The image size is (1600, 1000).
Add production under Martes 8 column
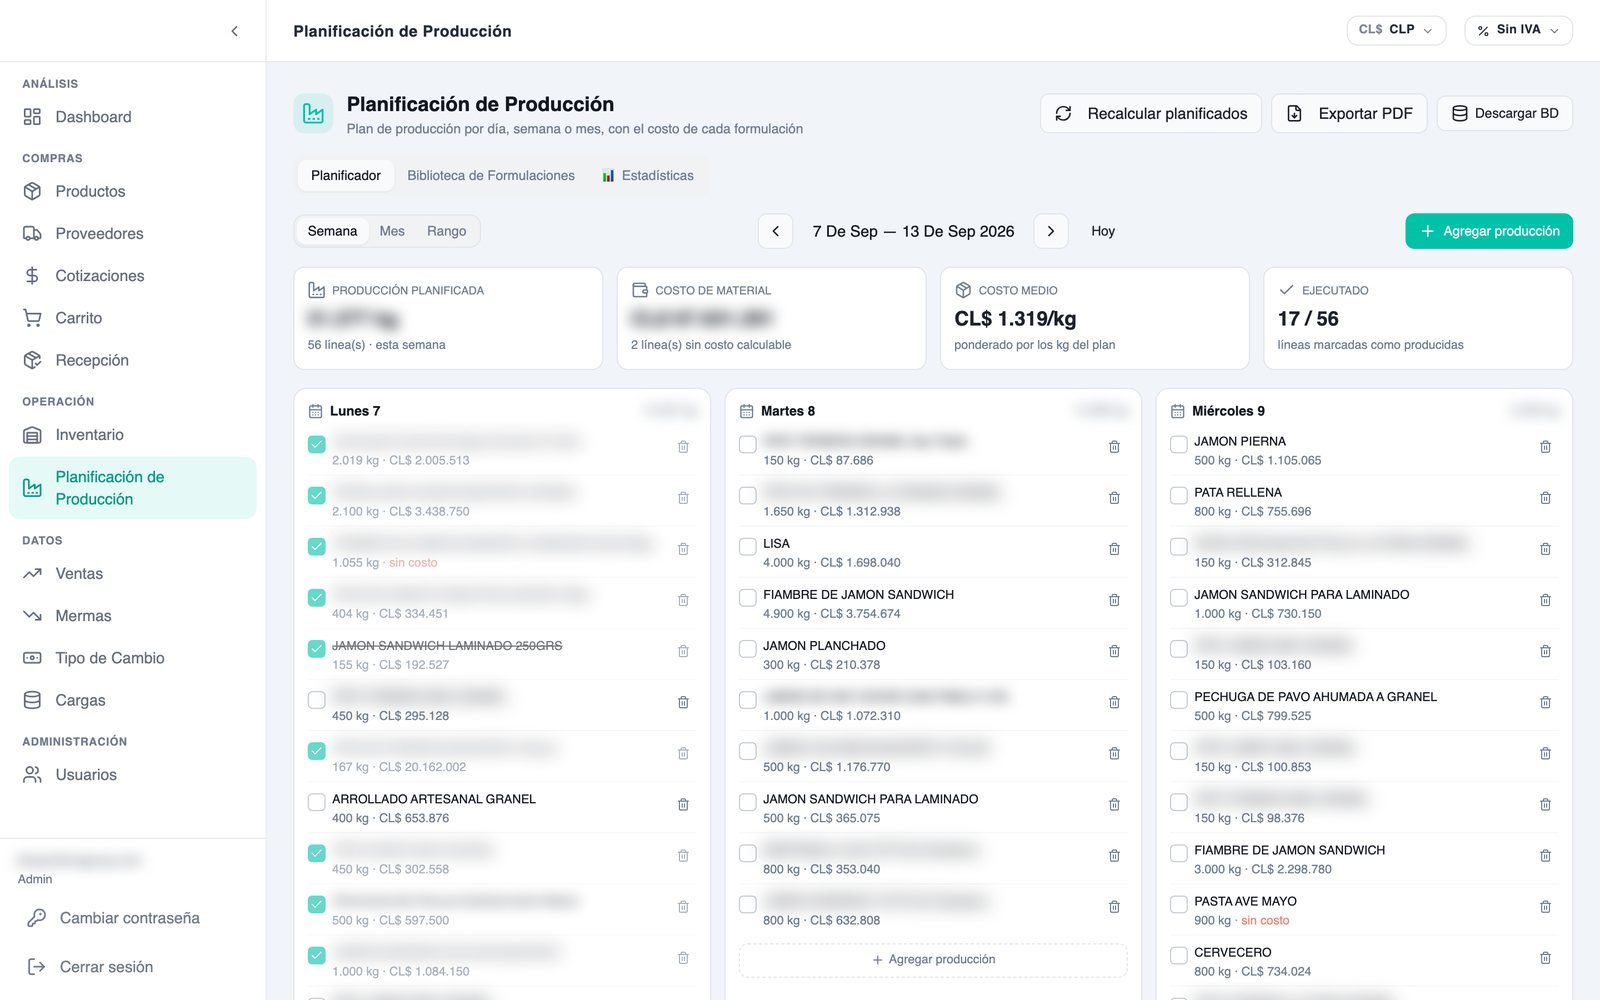pyautogui.click(x=933, y=960)
